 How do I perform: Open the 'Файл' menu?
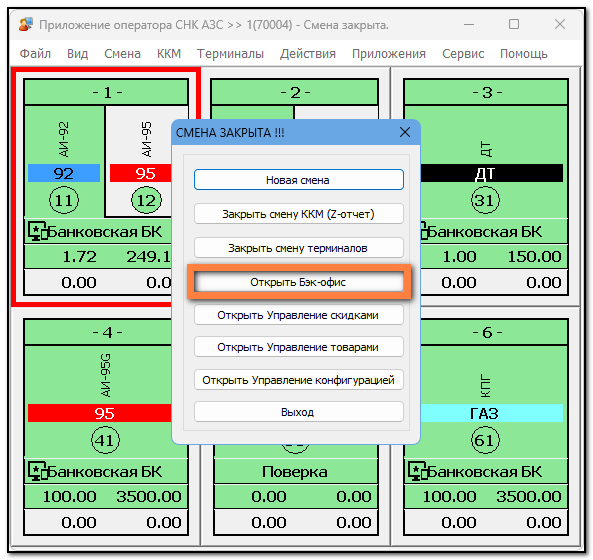click(35, 54)
